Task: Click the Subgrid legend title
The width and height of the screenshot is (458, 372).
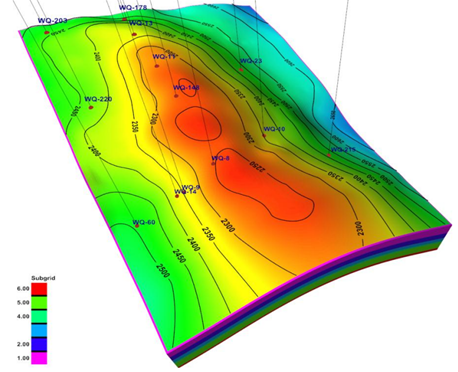Action: (43, 278)
